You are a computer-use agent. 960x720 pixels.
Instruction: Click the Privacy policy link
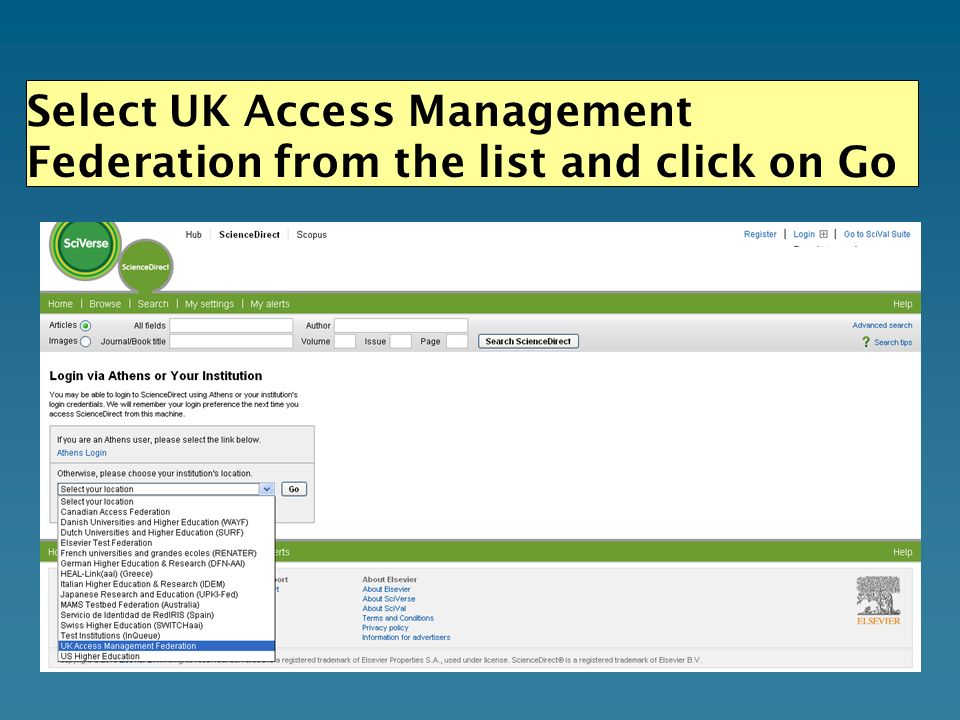tap(384, 628)
